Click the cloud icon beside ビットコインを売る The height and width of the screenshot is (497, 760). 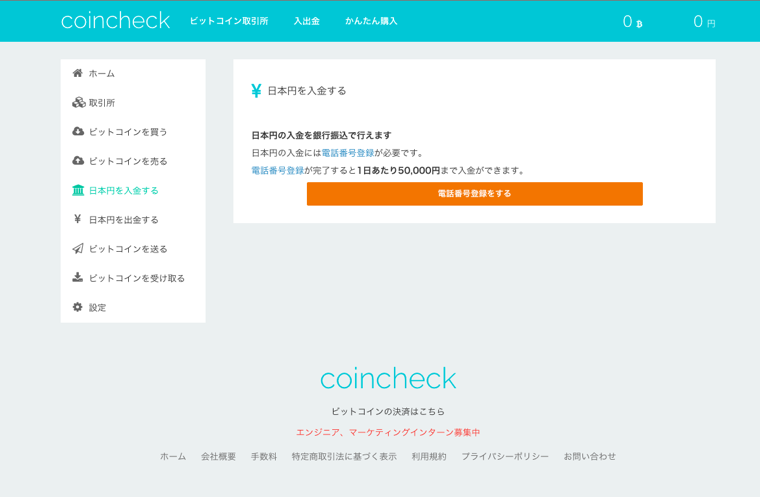click(78, 160)
